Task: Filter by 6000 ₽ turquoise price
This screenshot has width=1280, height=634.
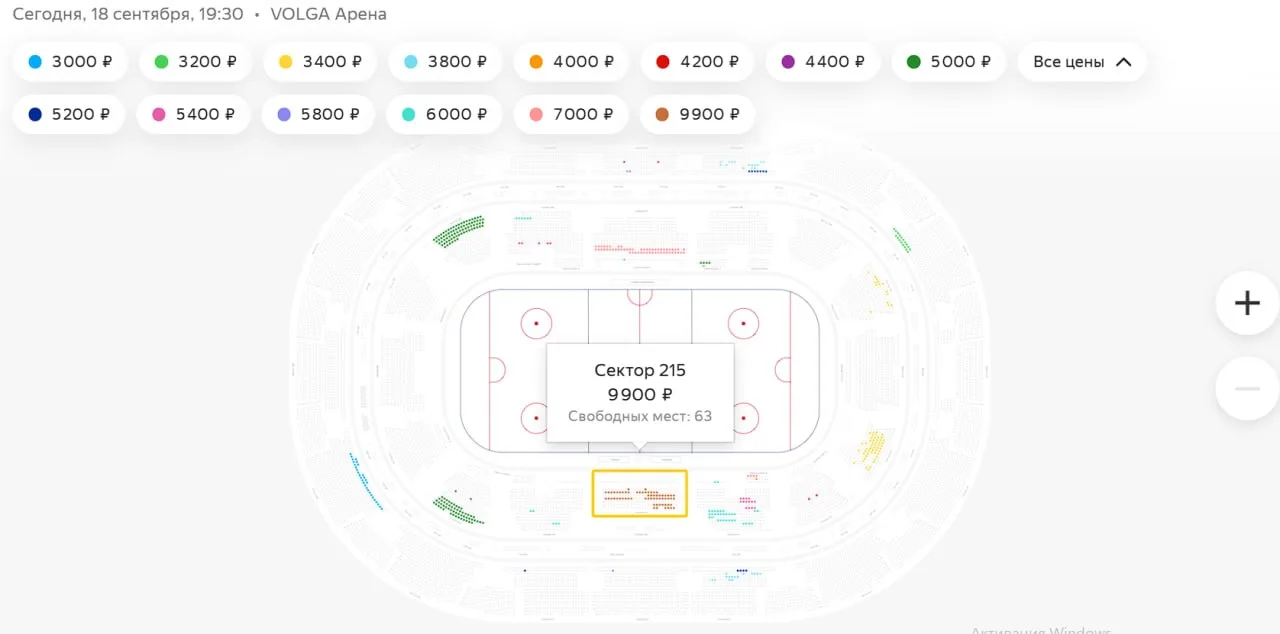Action: tap(444, 114)
